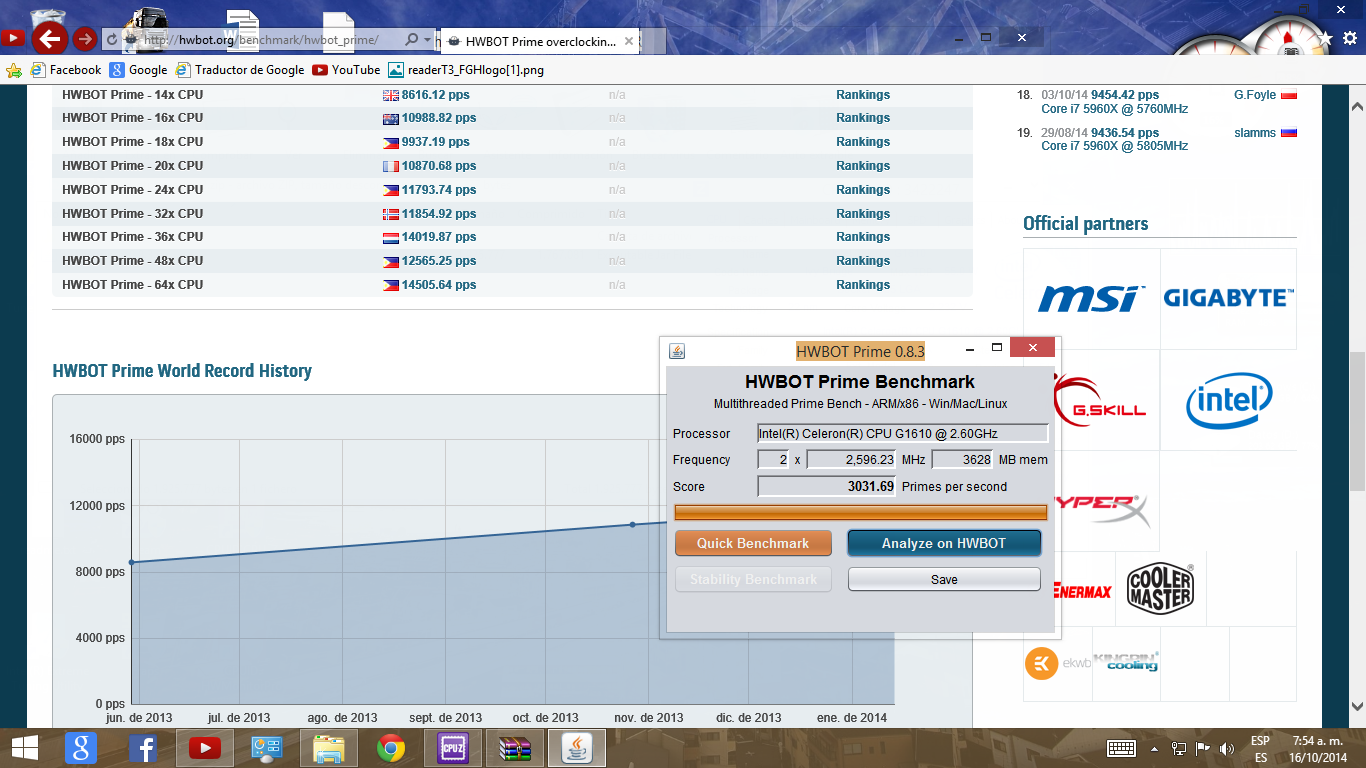Click the Stability Benchmark button

(753, 579)
